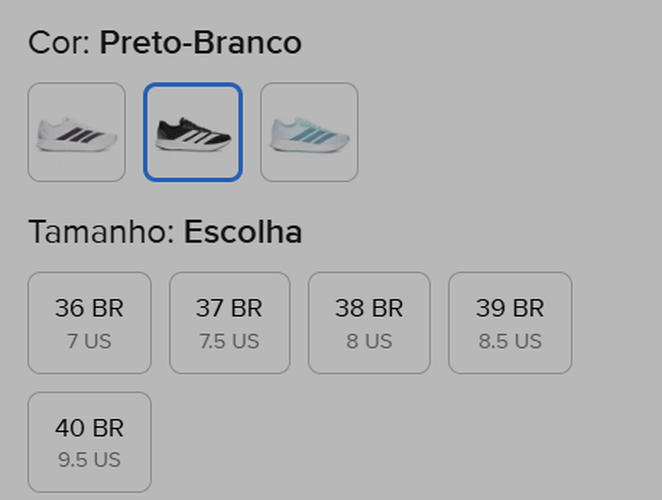The width and height of the screenshot is (662, 500).
Task: Pick the 9.5 US size button
Action: coord(89,460)
